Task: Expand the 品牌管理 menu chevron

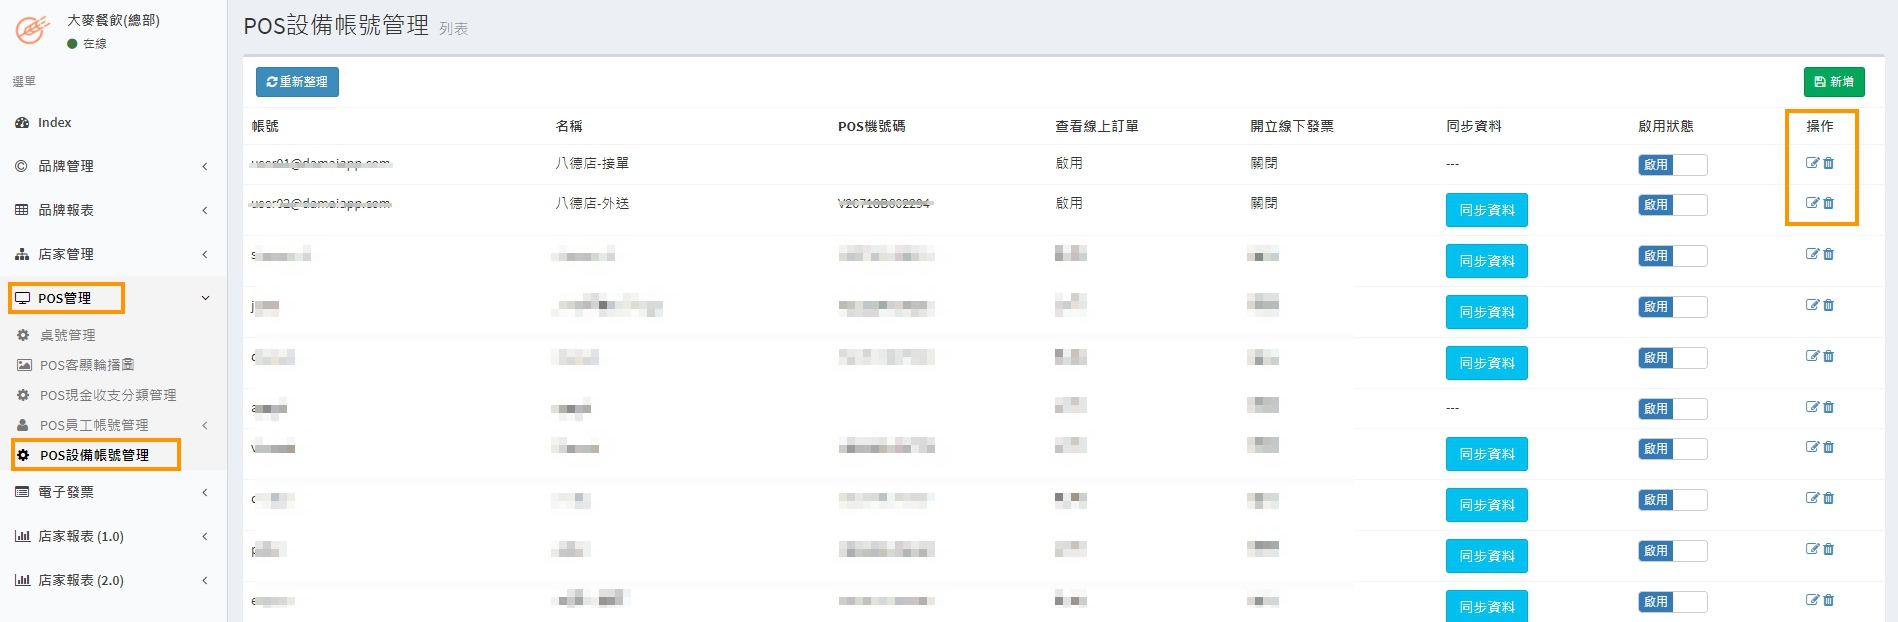Action: [205, 166]
